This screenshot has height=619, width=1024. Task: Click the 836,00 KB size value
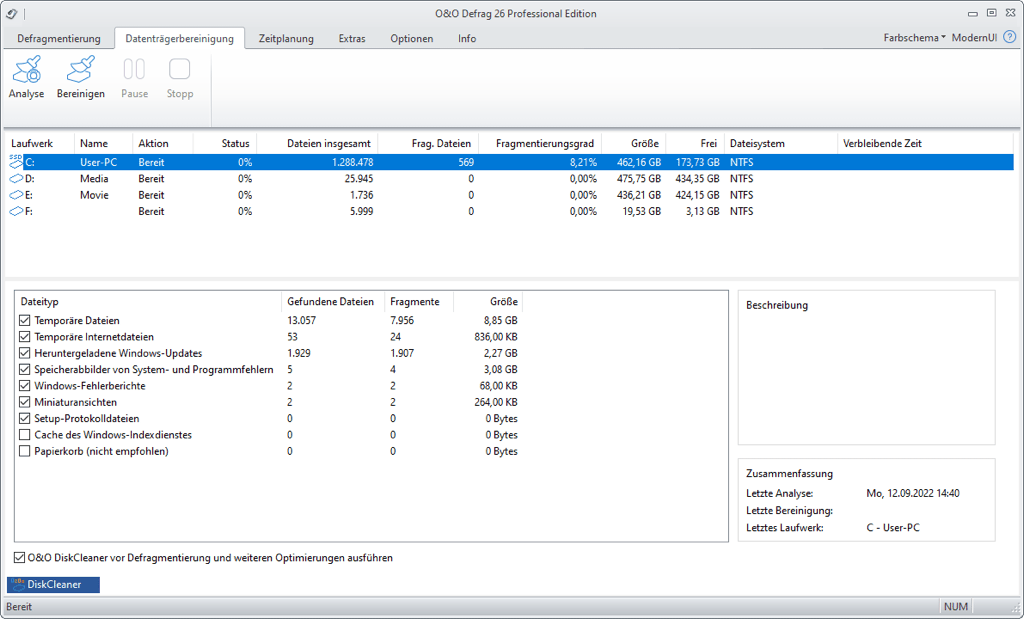[x=496, y=337]
